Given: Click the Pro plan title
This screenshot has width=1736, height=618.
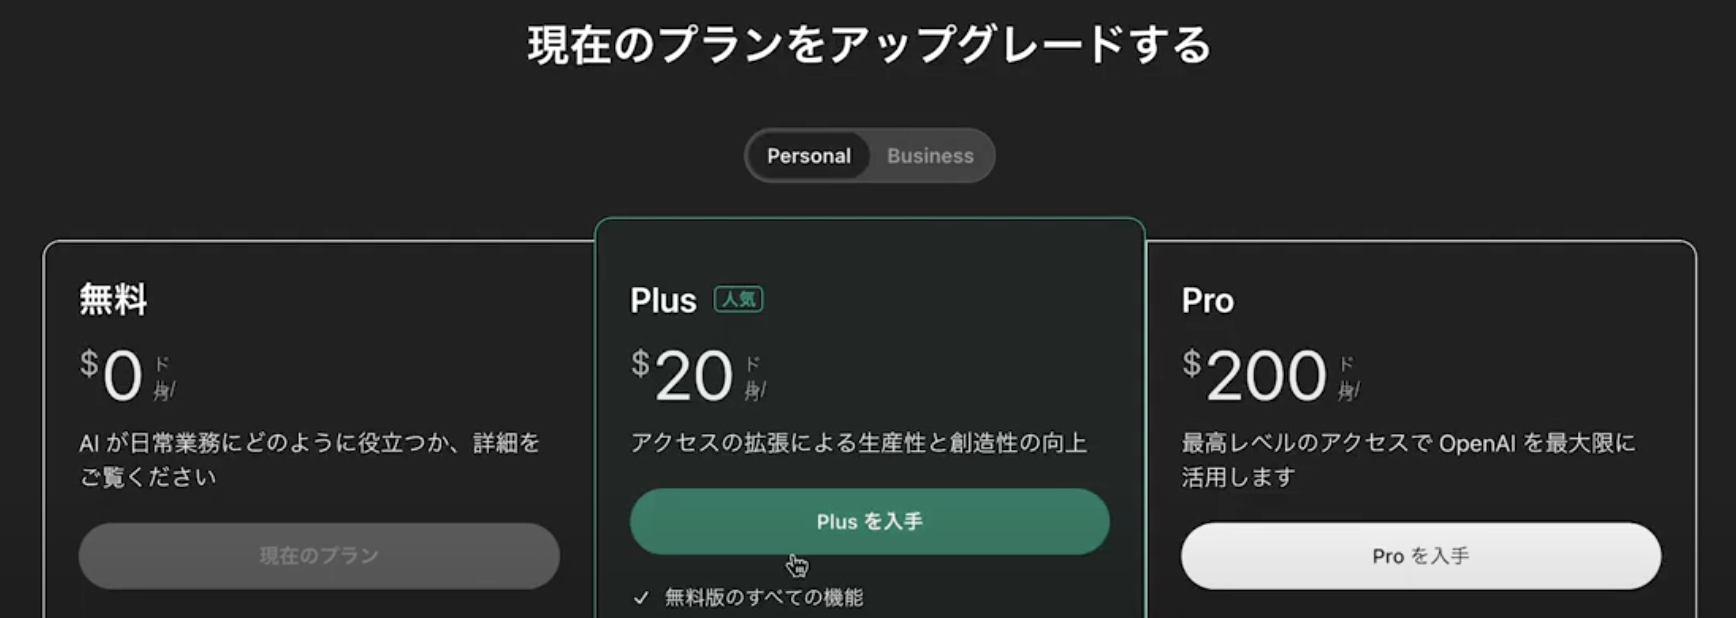Looking at the screenshot, I should click(x=1207, y=300).
